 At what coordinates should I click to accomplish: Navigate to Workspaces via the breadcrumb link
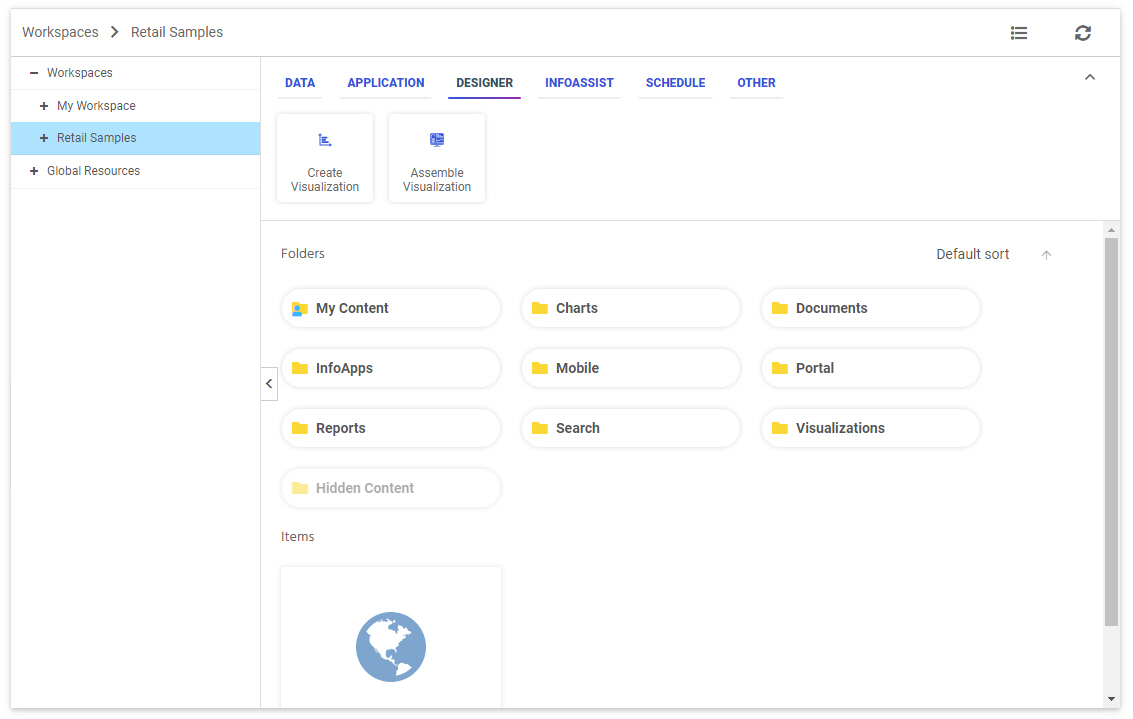point(60,32)
